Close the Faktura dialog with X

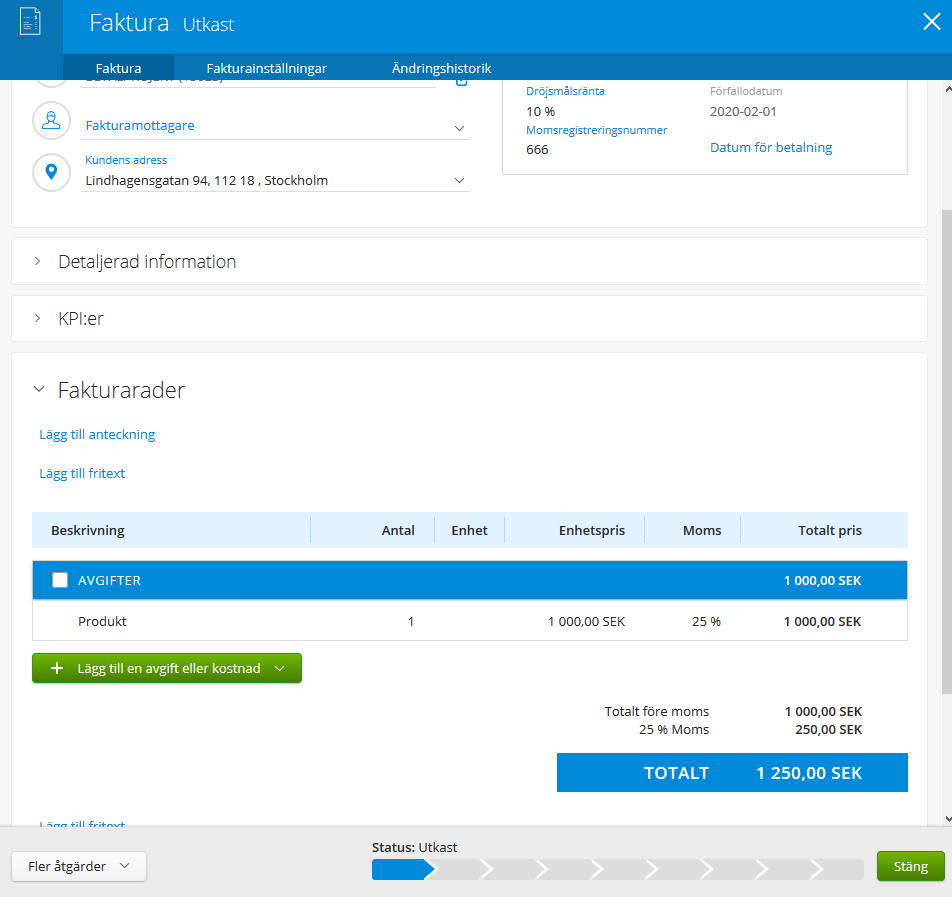click(x=931, y=22)
